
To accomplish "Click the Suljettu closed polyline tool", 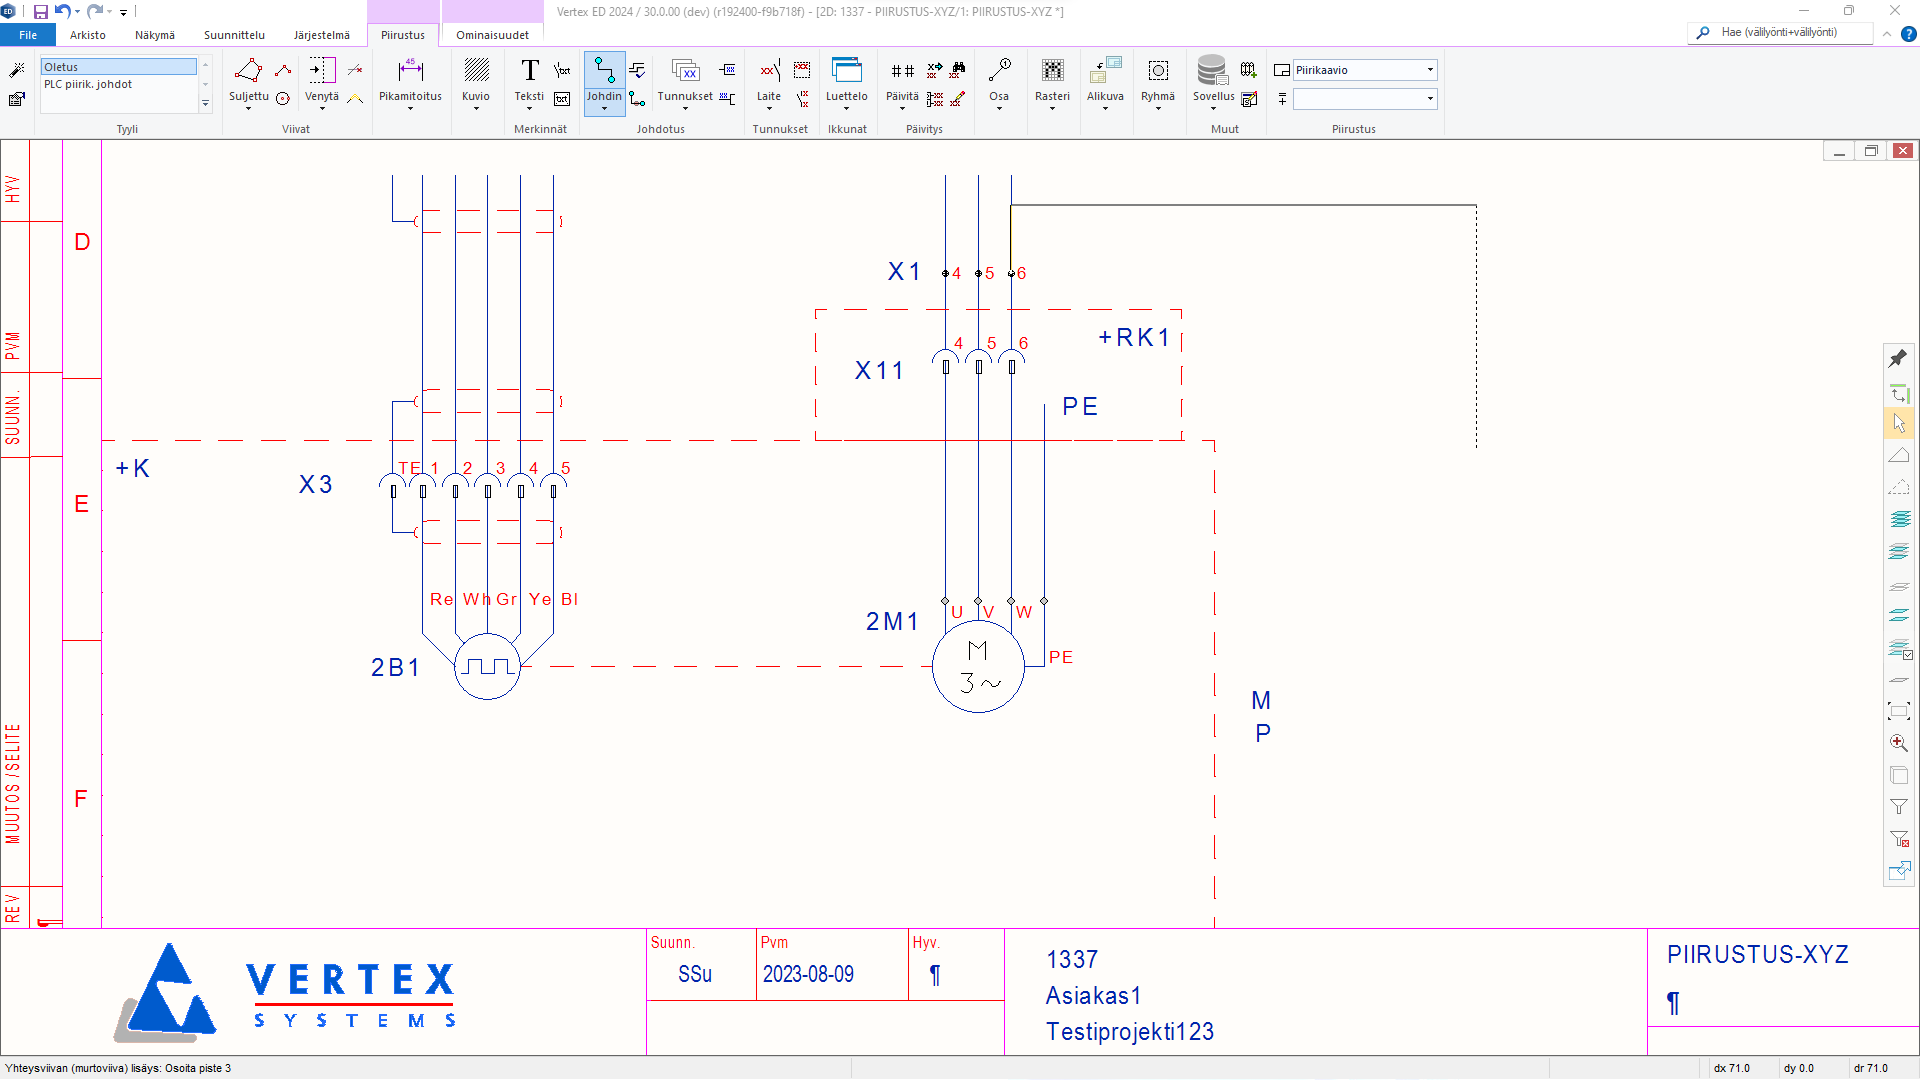I will click(248, 80).
